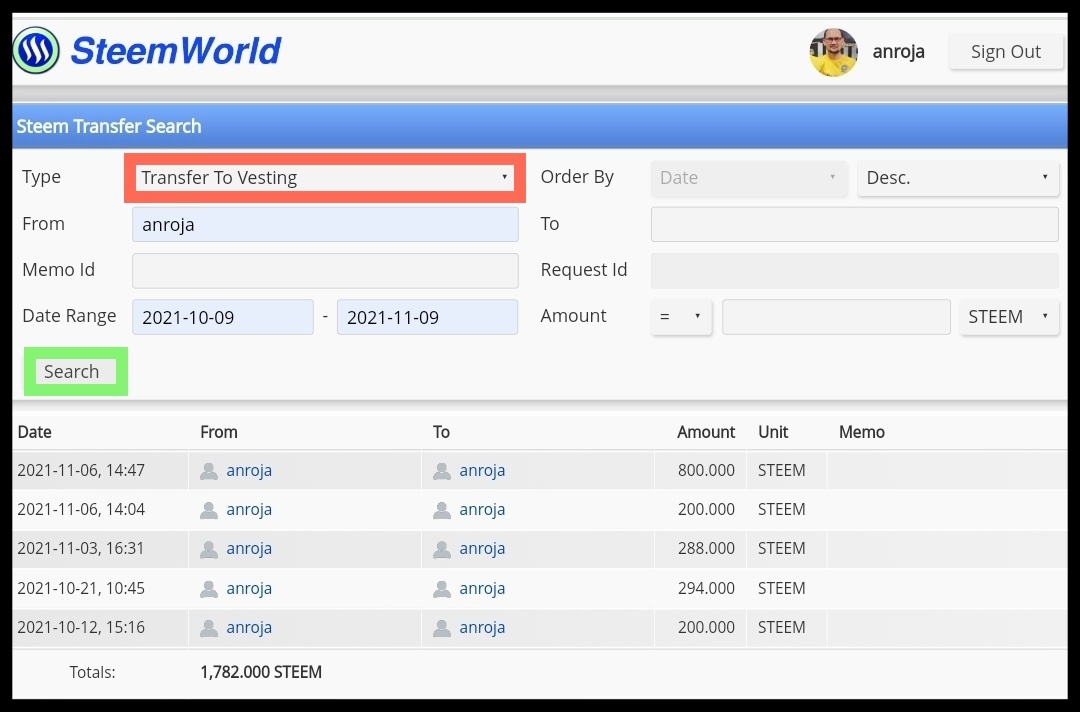This screenshot has height=712, width=1080.
Task: Click the Memo Id input field
Action: click(325, 271)
